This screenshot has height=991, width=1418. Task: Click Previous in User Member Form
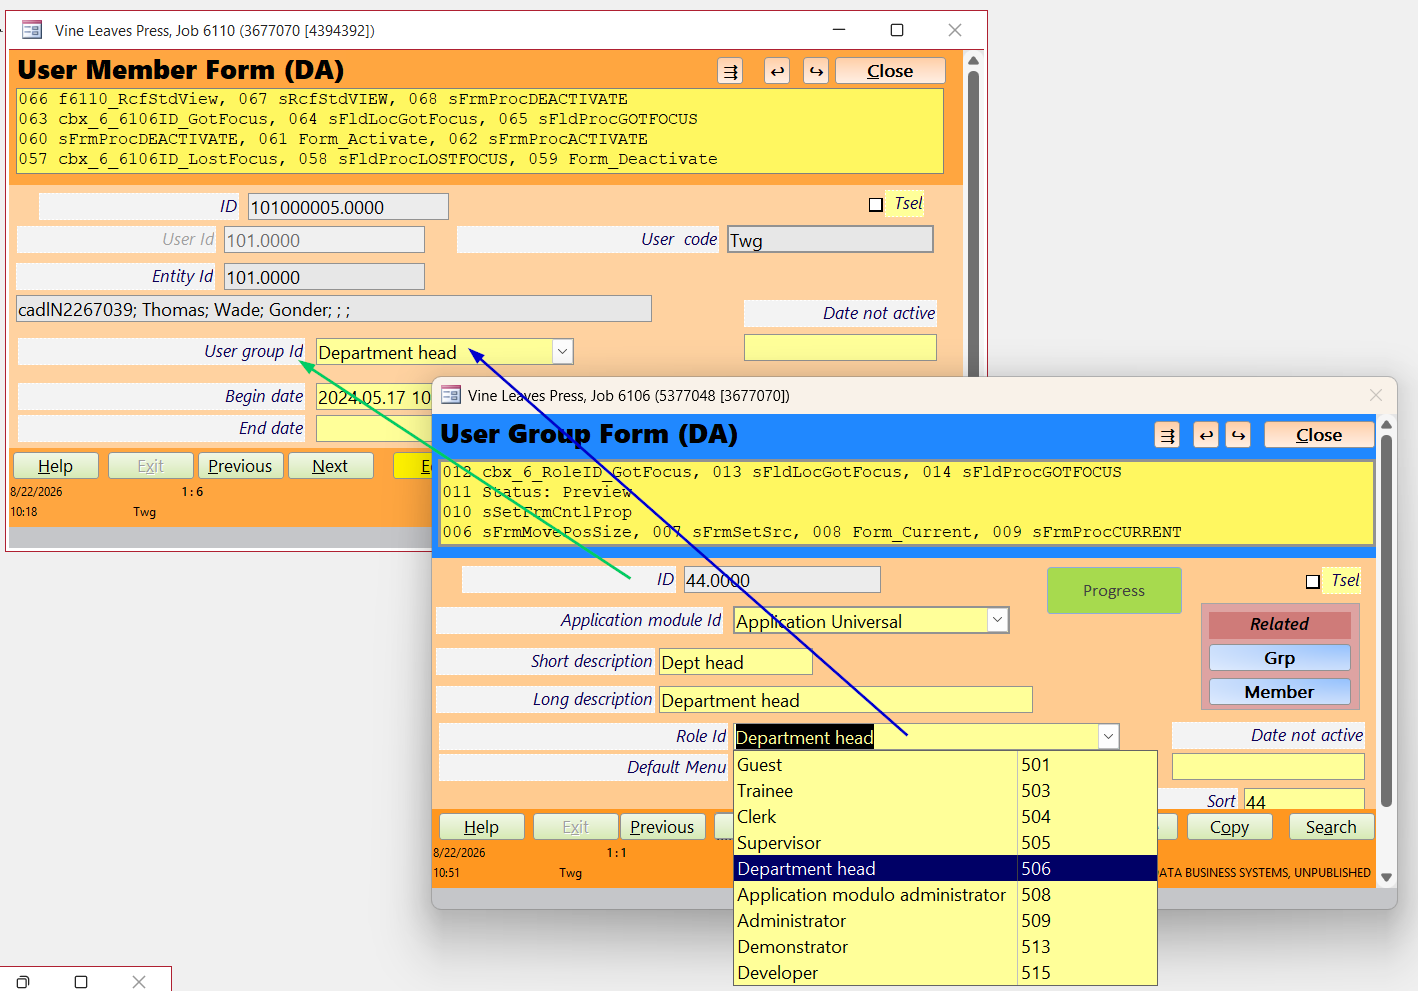click(x=240, y=466)
